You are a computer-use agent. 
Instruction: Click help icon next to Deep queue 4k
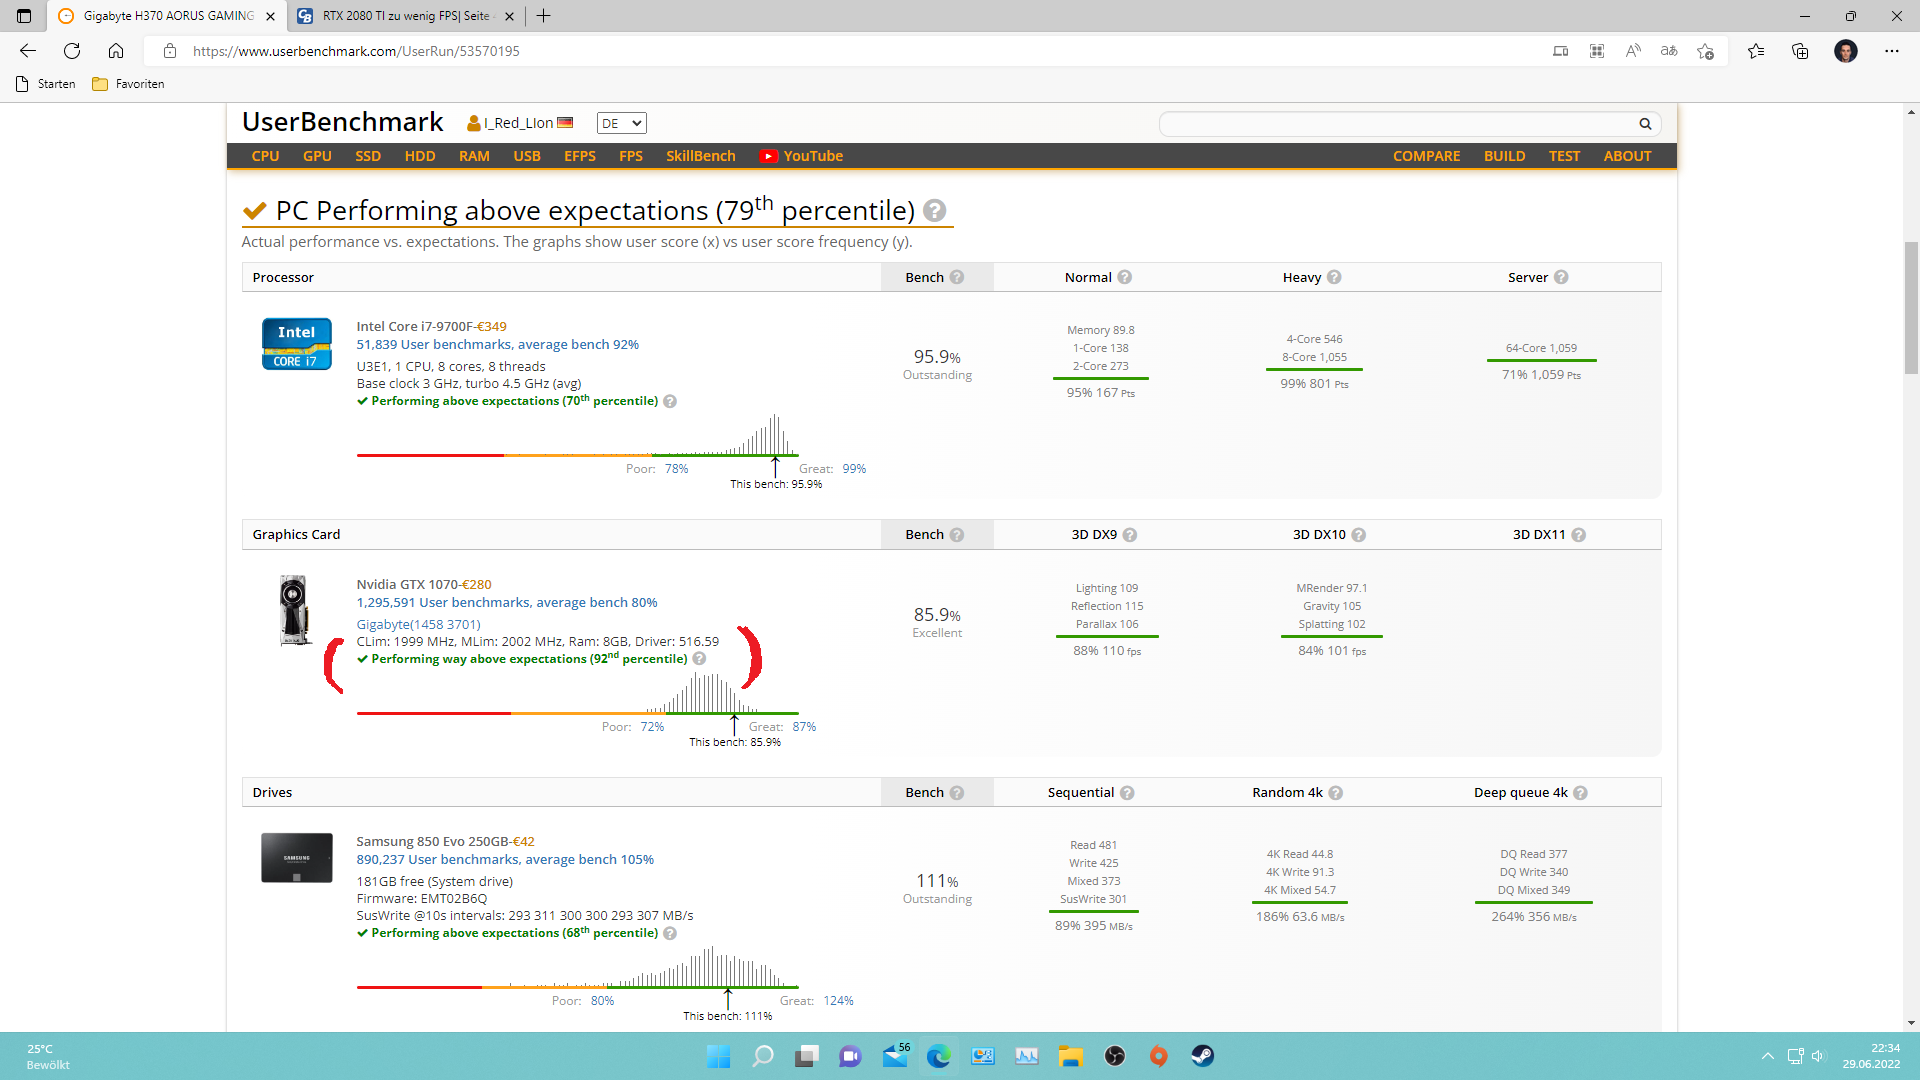click(x=1580, y=793)
